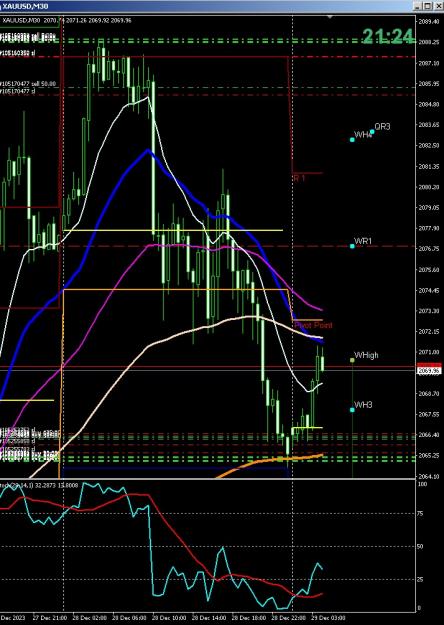The height and width of the screenshot is (625, 444).
Task: Click the WH3 cyan square marker
Action: pos(352,410)
